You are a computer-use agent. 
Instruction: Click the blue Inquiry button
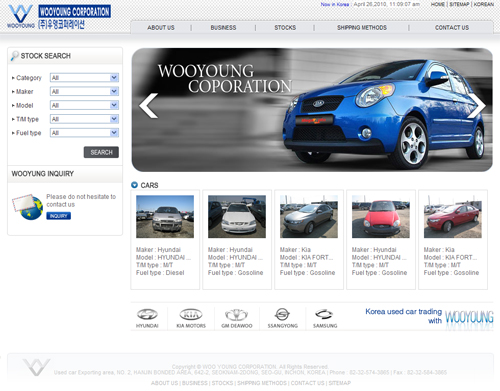click(58, 216)
